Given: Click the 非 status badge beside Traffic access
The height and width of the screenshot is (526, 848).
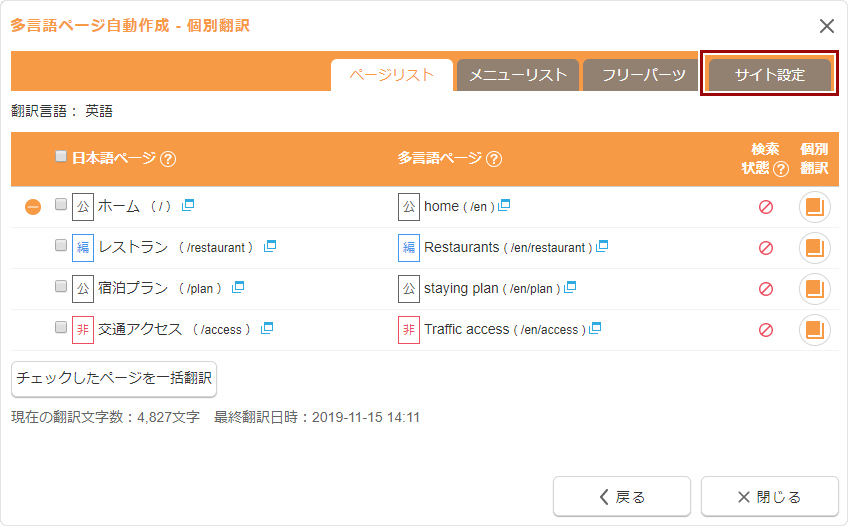Looking at the screenshot, I should (409, 330).
